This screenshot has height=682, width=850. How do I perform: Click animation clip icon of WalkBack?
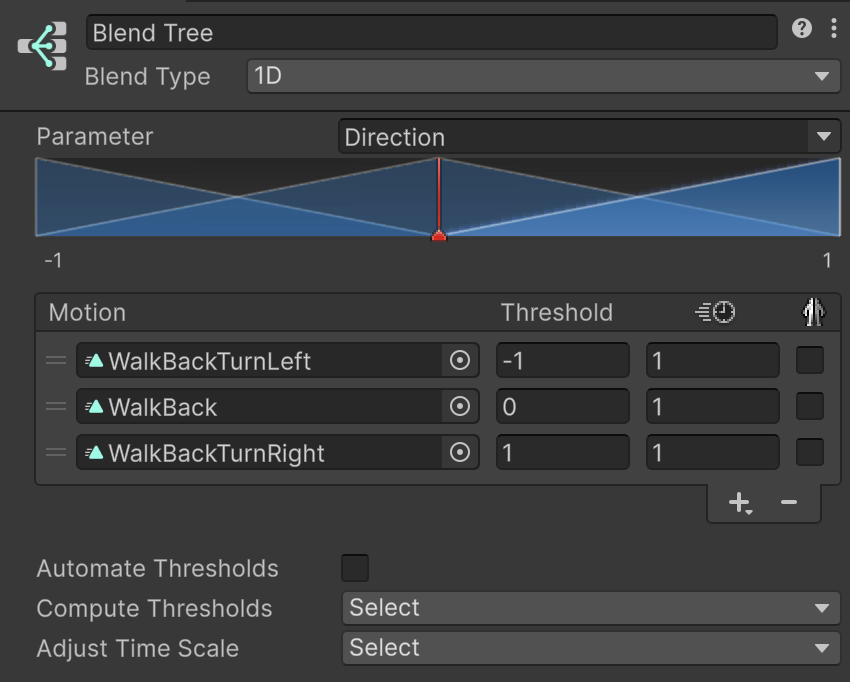tap(94, 407)
